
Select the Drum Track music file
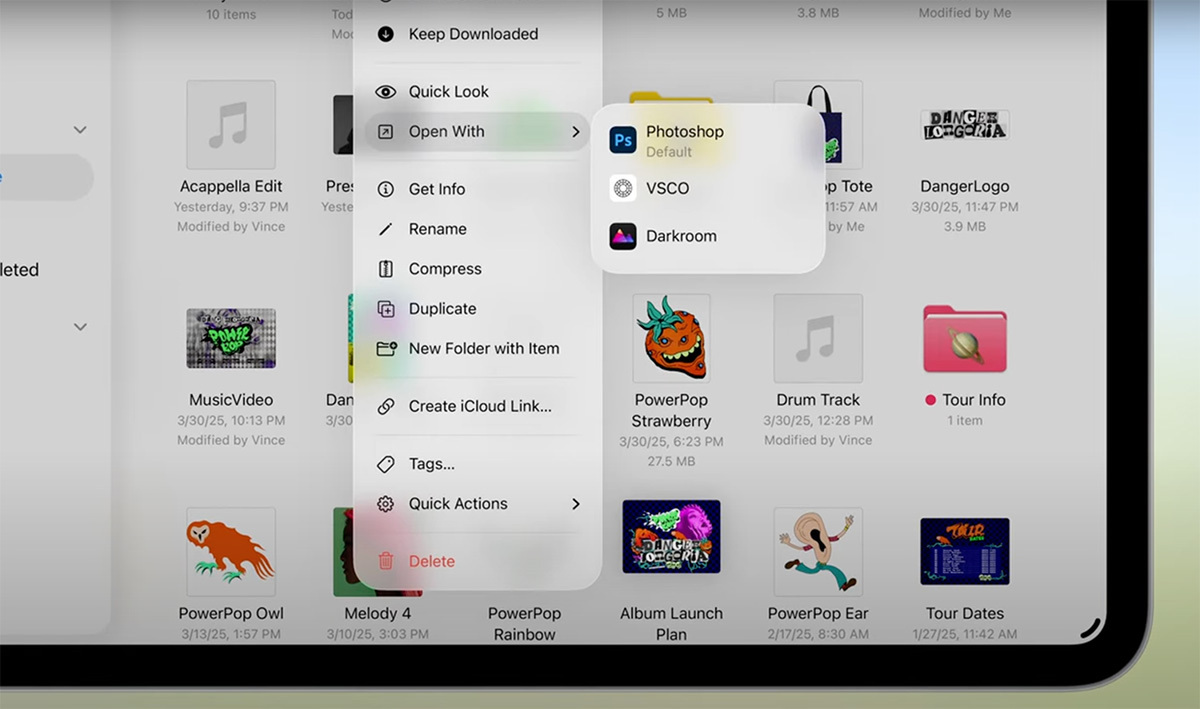click(817, 337)
